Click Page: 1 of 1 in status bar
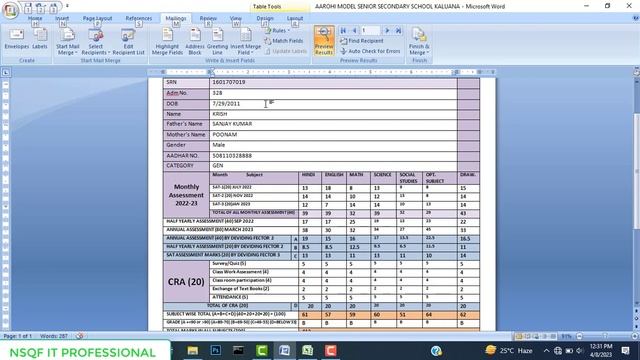 [18, 336]
